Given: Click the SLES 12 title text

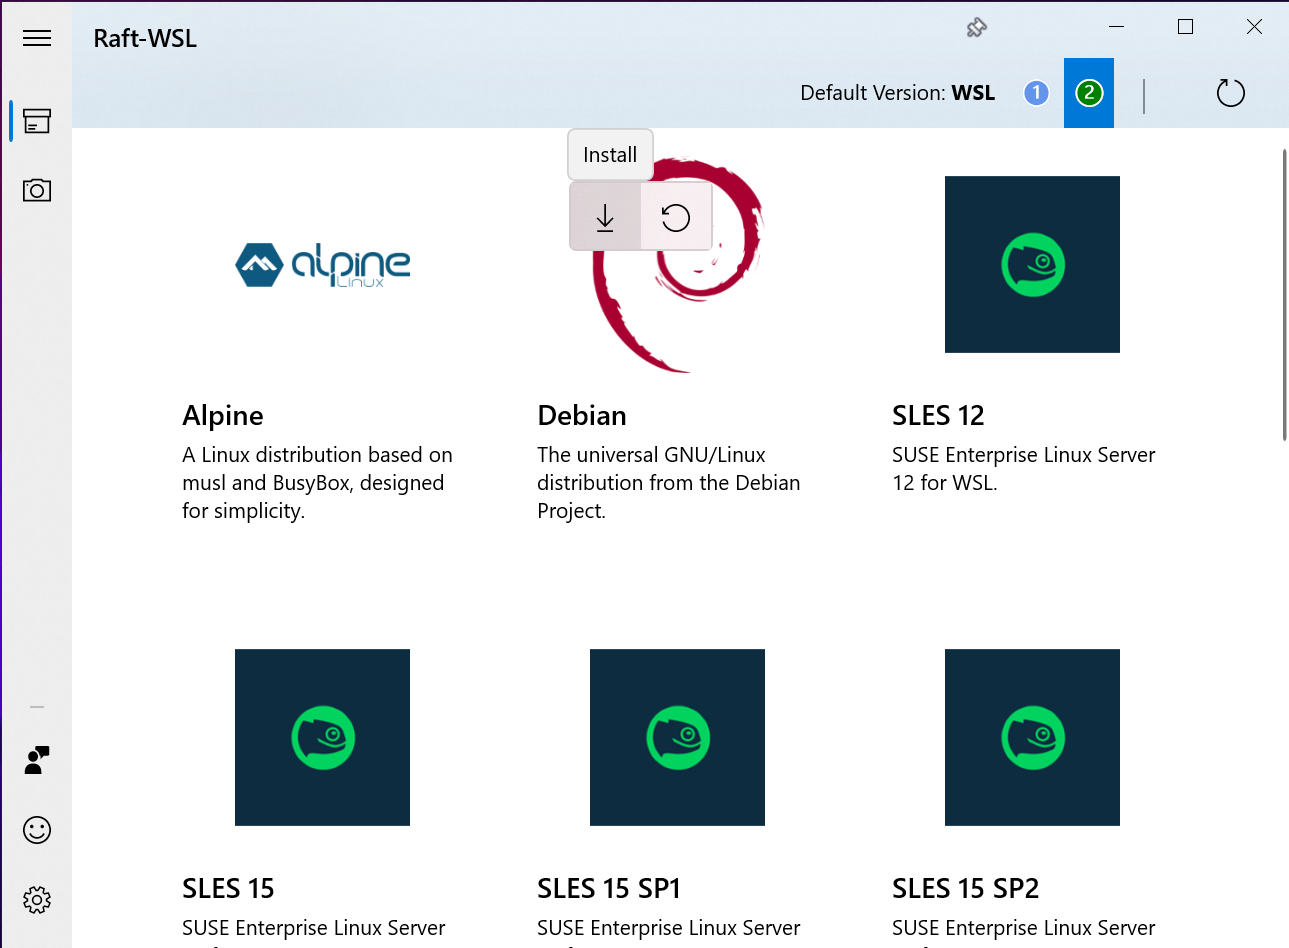Looking at the screenshot, I should coord(938,416).
